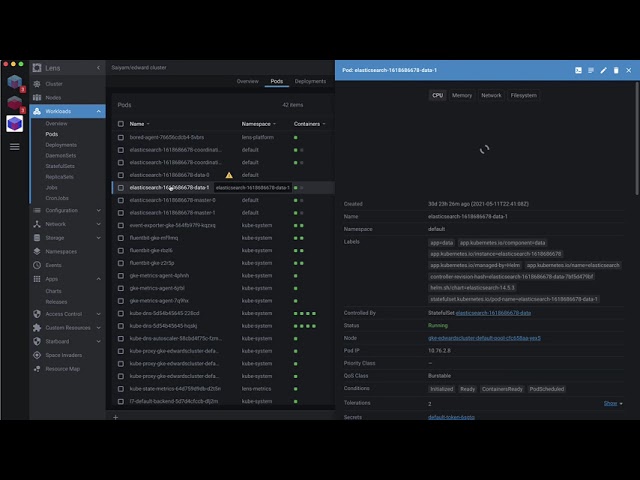The height and width of the screenshot is (480, 640).
Task: Check the elasticsearch data-0 pod checkbox
Action: click(x=121, y=175)
